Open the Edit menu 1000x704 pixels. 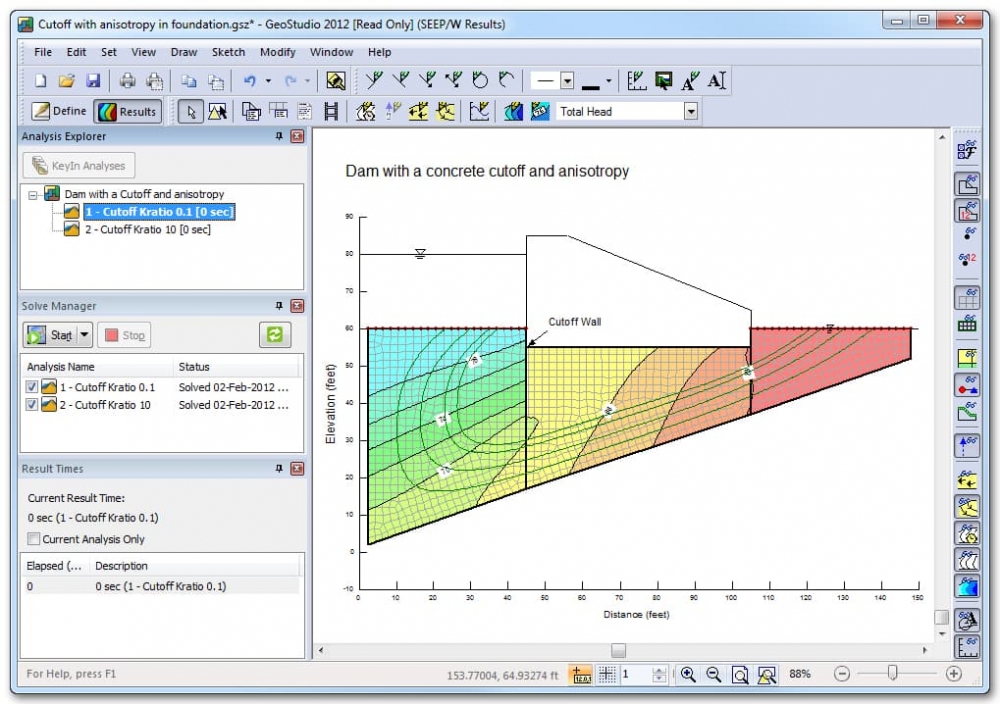pos(76,52)
